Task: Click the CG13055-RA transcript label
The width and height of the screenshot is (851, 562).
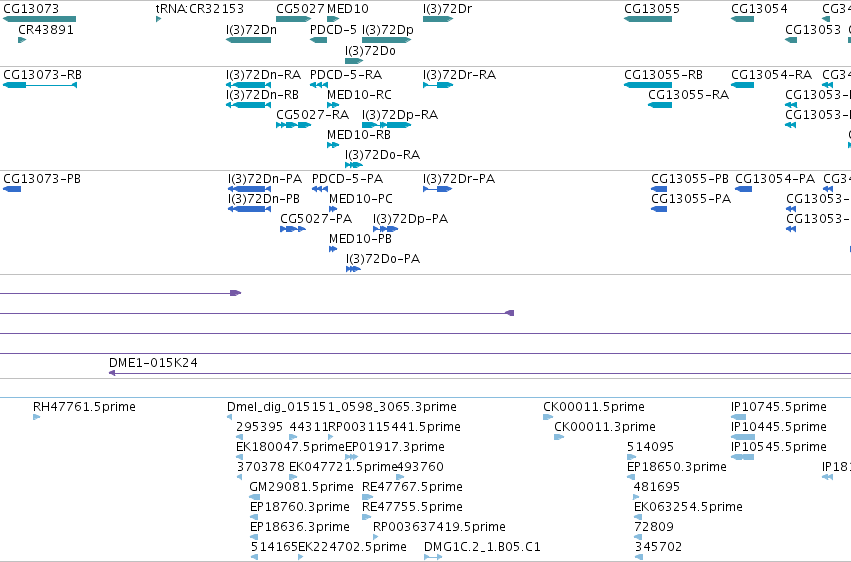Action: tap(688, 95)
